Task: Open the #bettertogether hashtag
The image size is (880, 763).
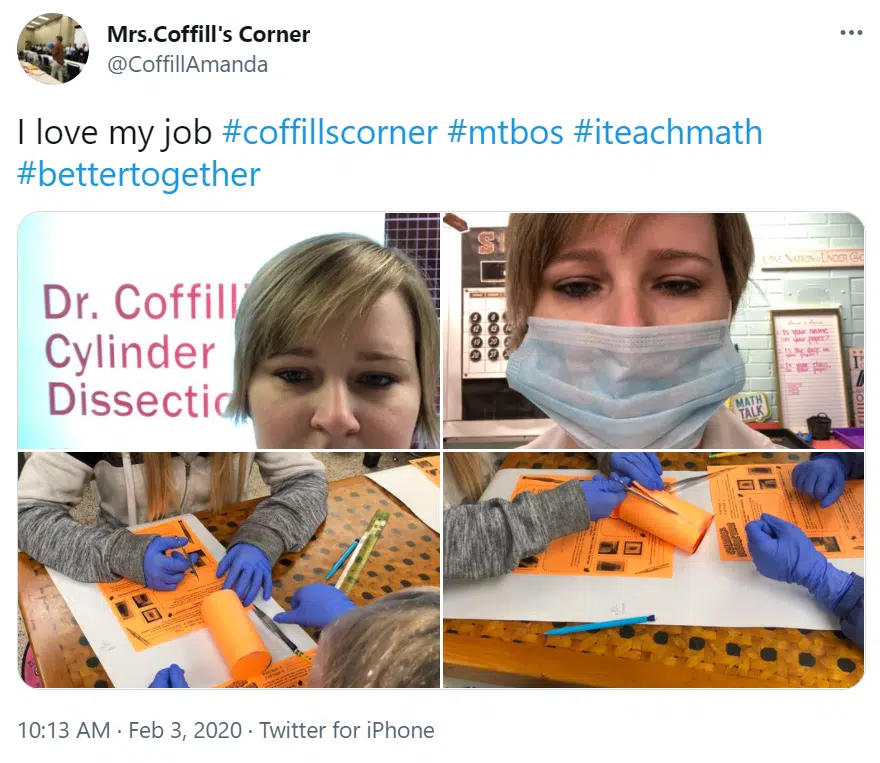Action: (139, 174)
